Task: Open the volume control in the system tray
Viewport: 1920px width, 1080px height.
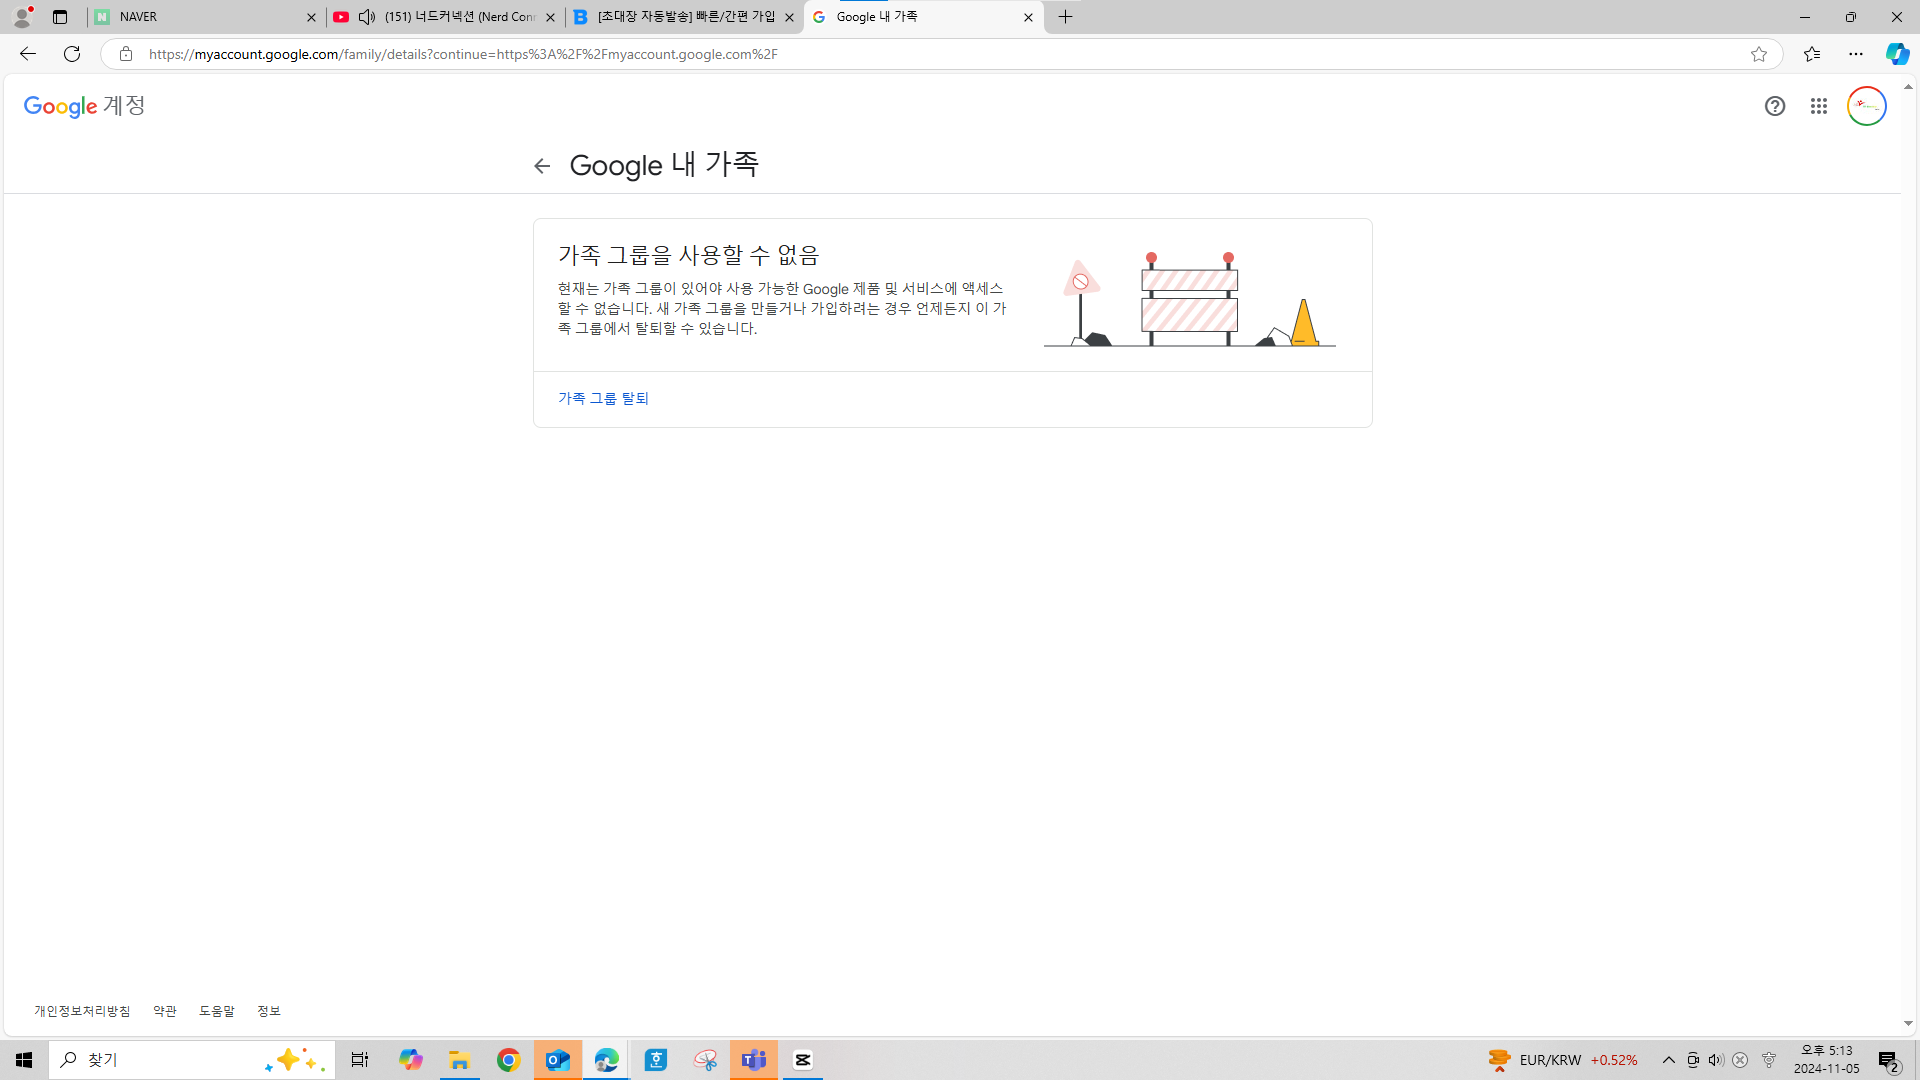Action: click(x=1716, y=1060)
